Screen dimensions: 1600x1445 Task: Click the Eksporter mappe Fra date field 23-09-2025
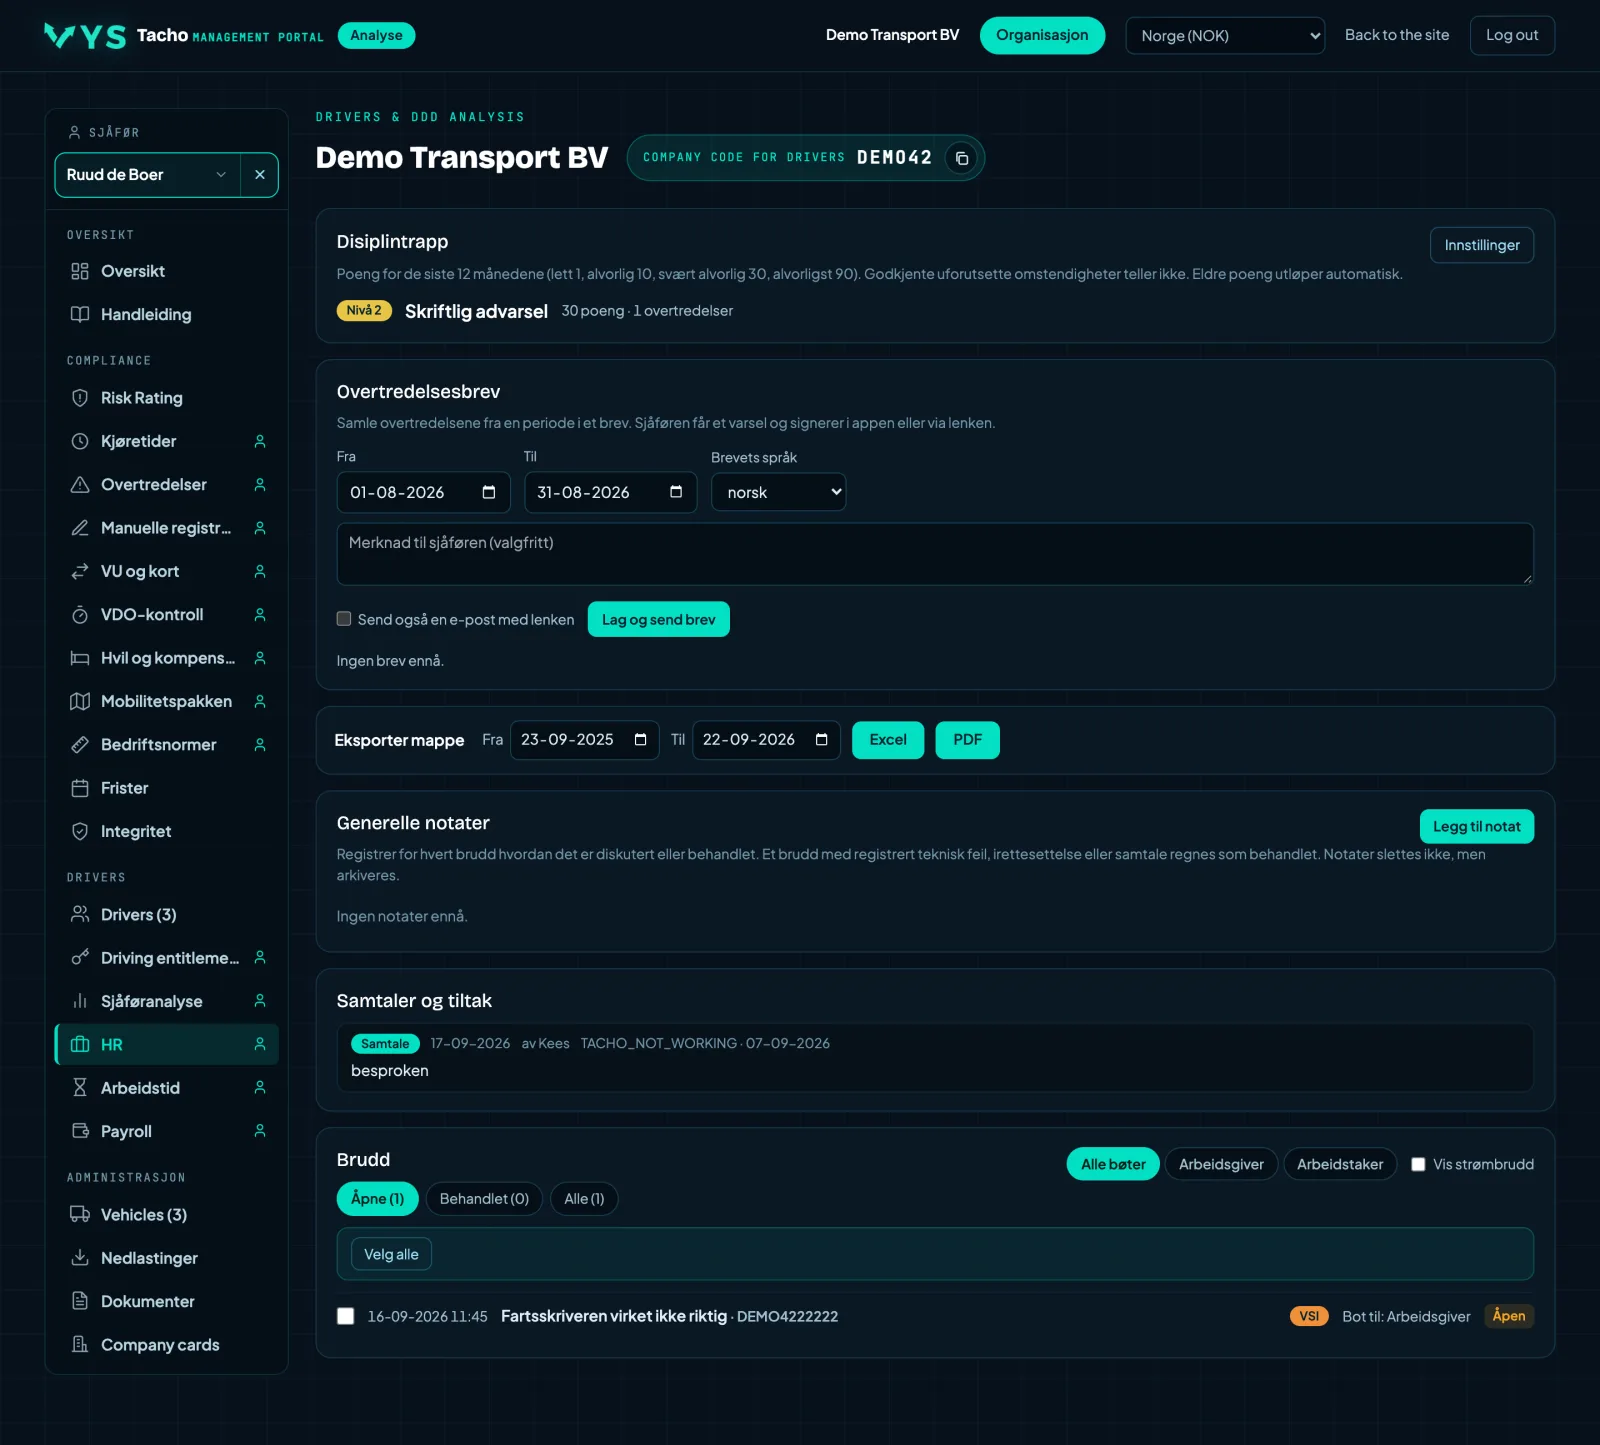[585, 740]
